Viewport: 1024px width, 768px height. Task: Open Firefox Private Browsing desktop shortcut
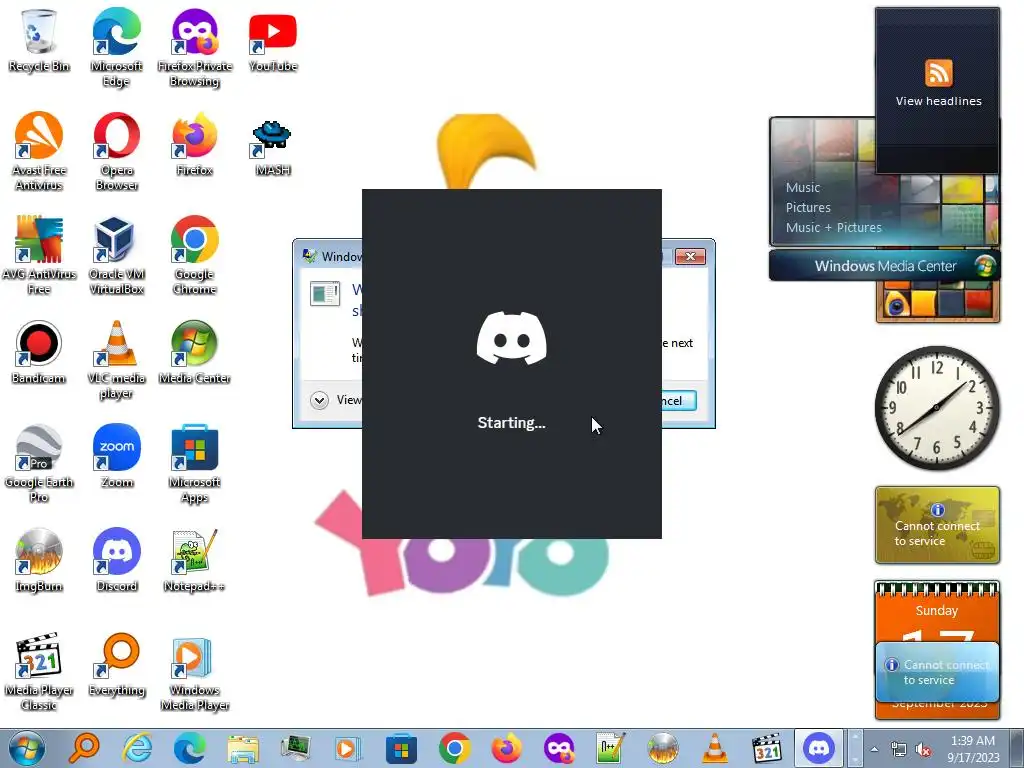click(195, 47)
